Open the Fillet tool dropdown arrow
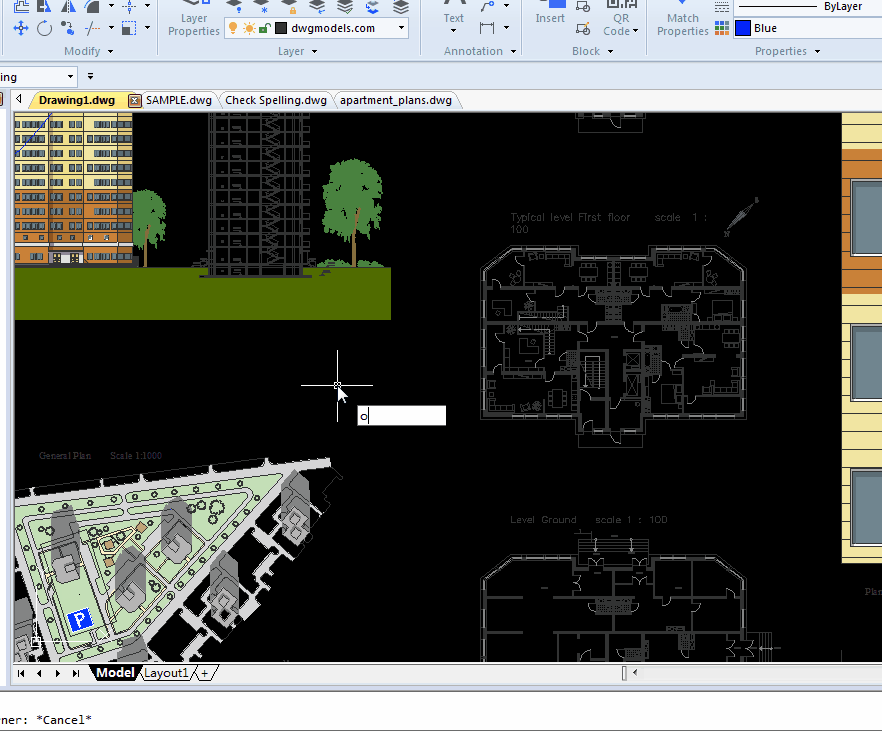Image resolution: width=882 pixels, height=732 pixels. click(x=111, y=6)
